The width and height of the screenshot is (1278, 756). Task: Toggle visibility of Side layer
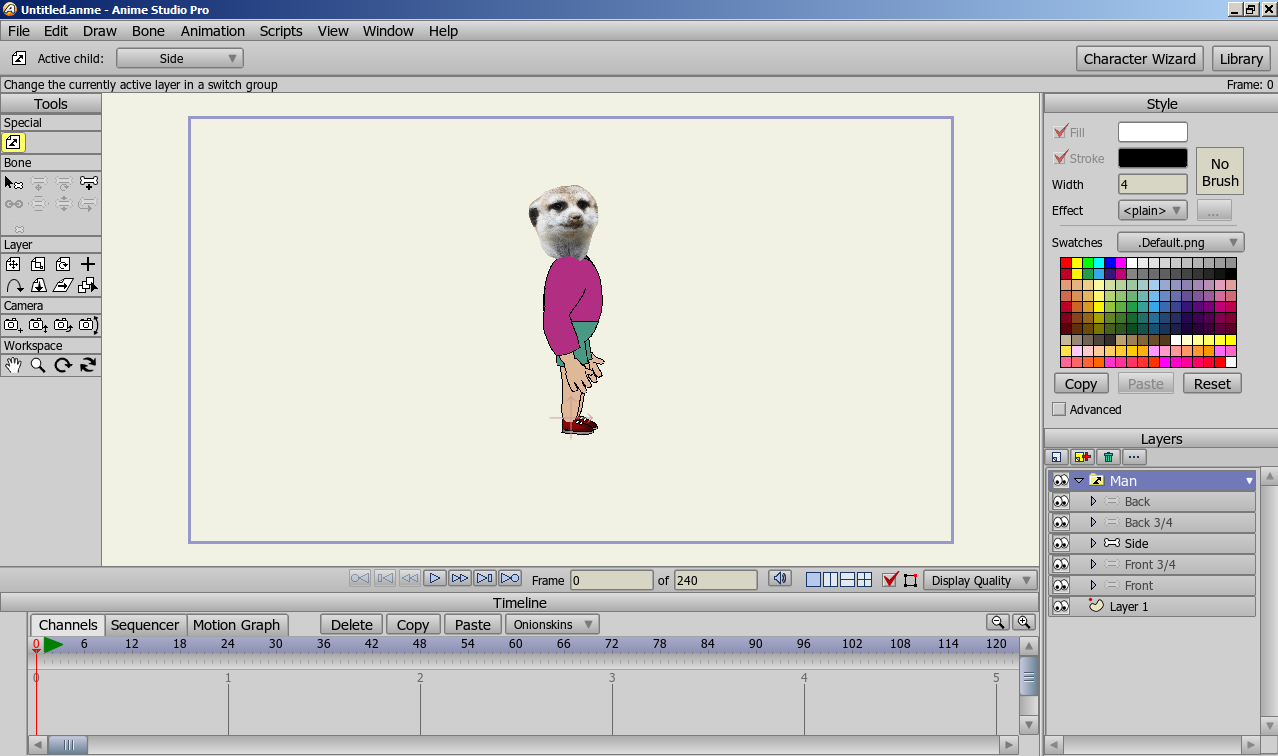(x=1060, y=543)
